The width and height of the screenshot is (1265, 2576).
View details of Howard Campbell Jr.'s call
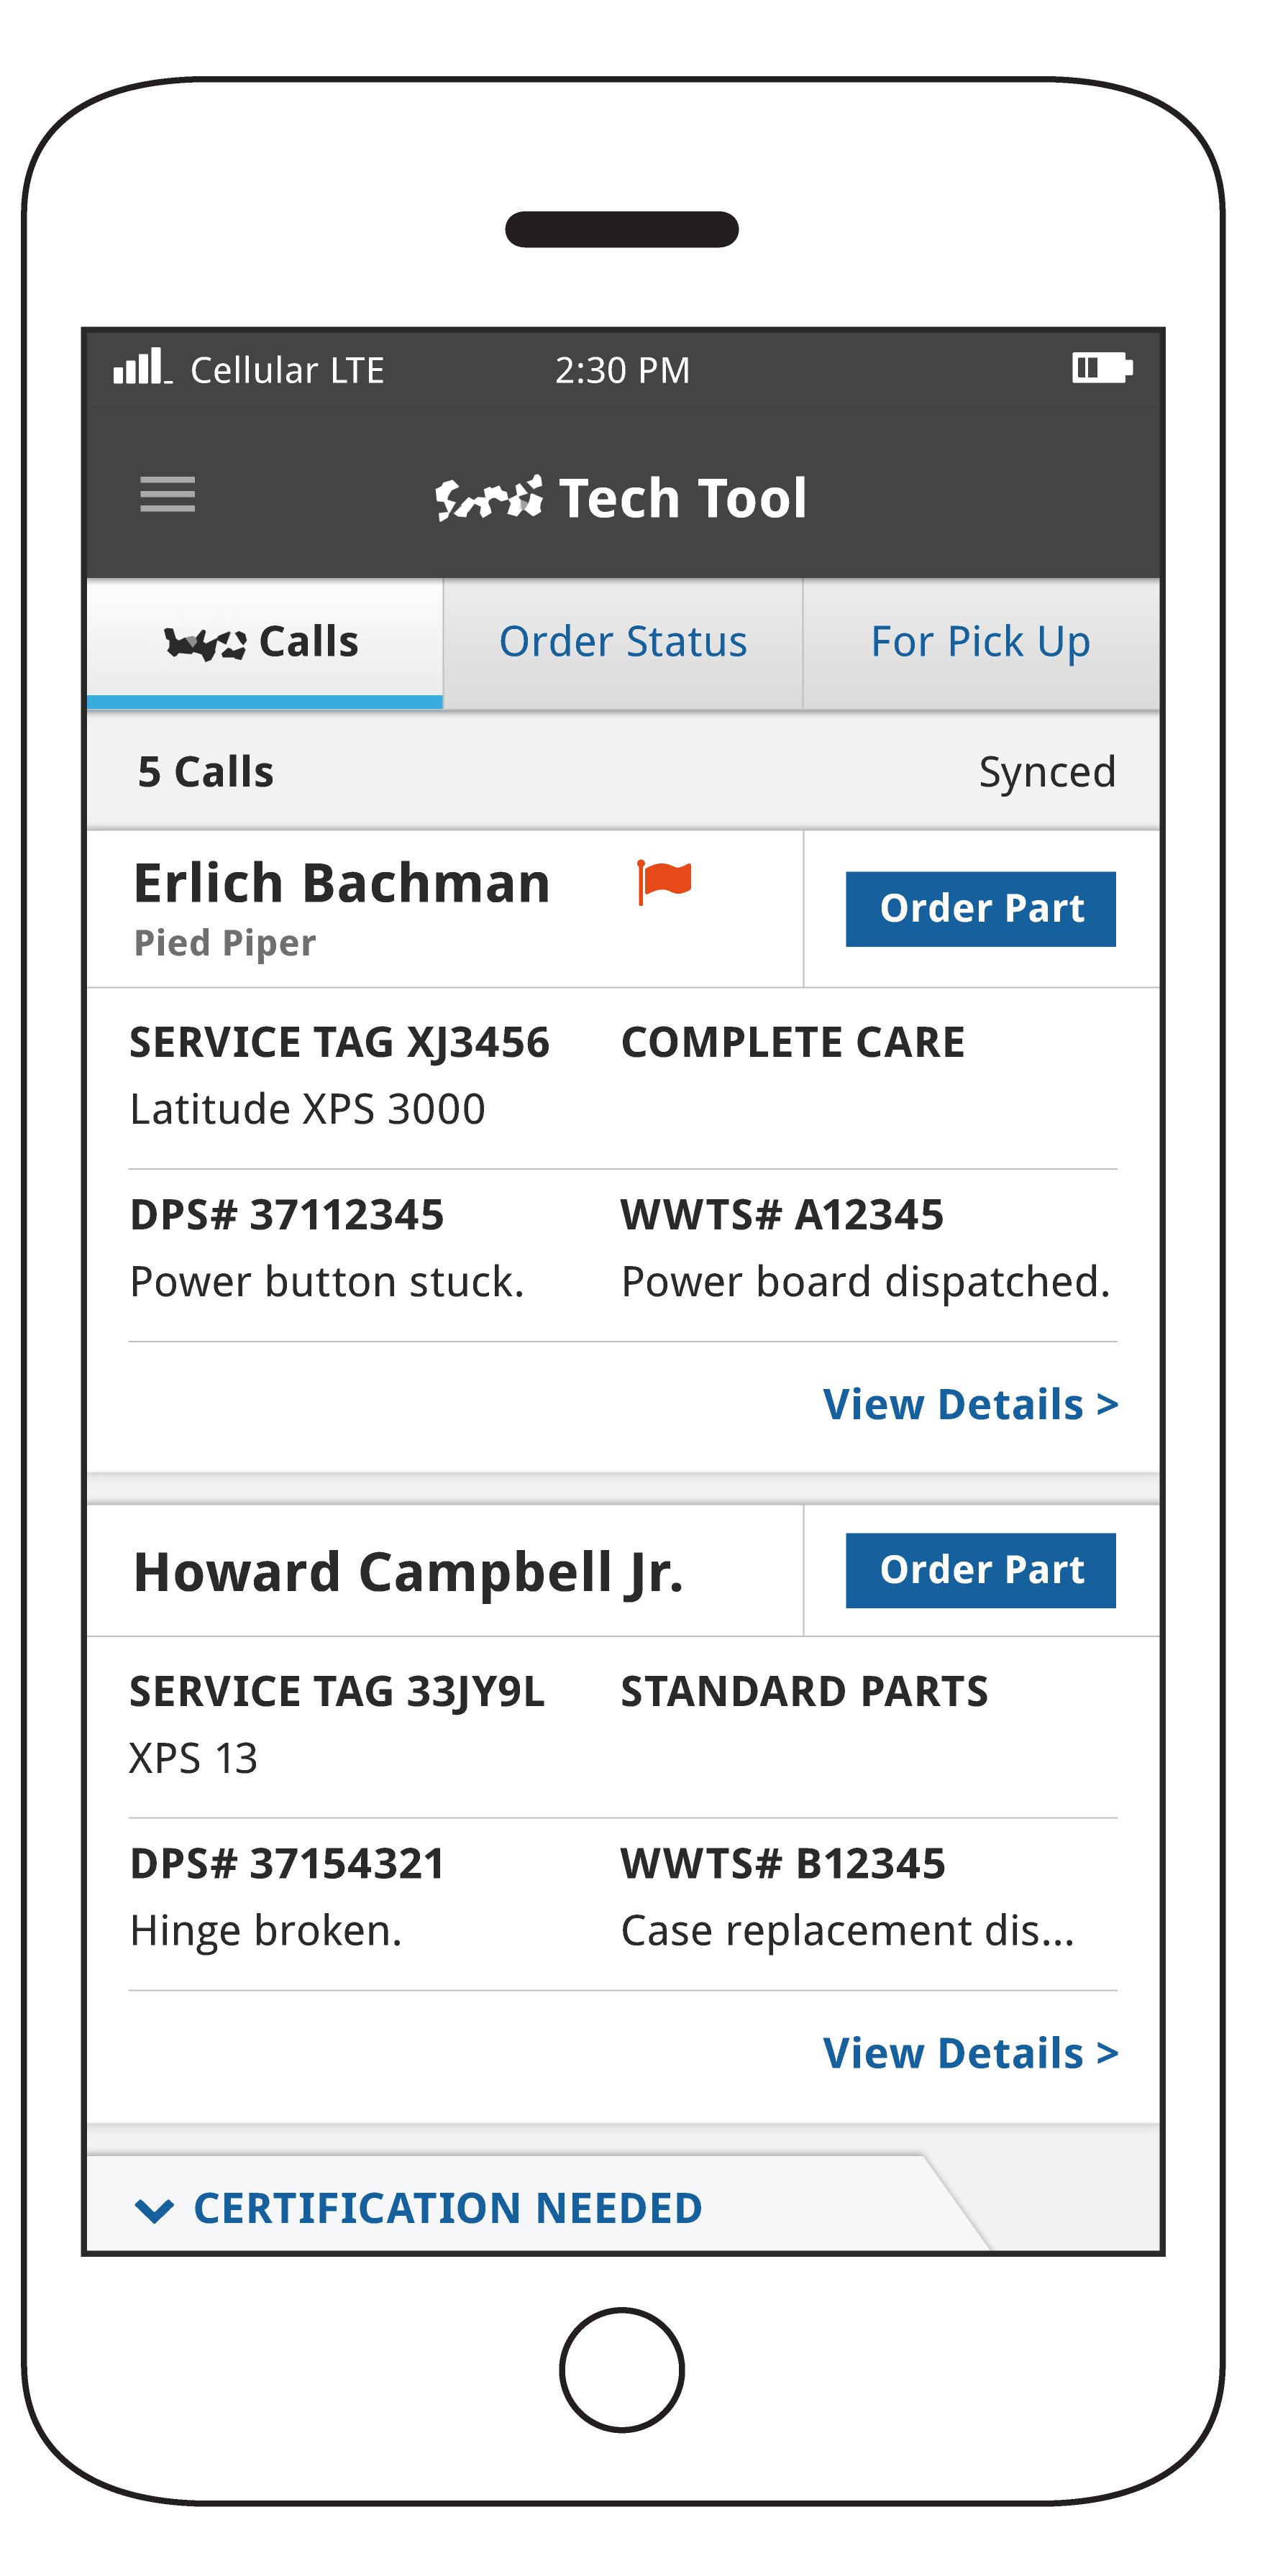pyautogui.click(x=970, y=2054)
